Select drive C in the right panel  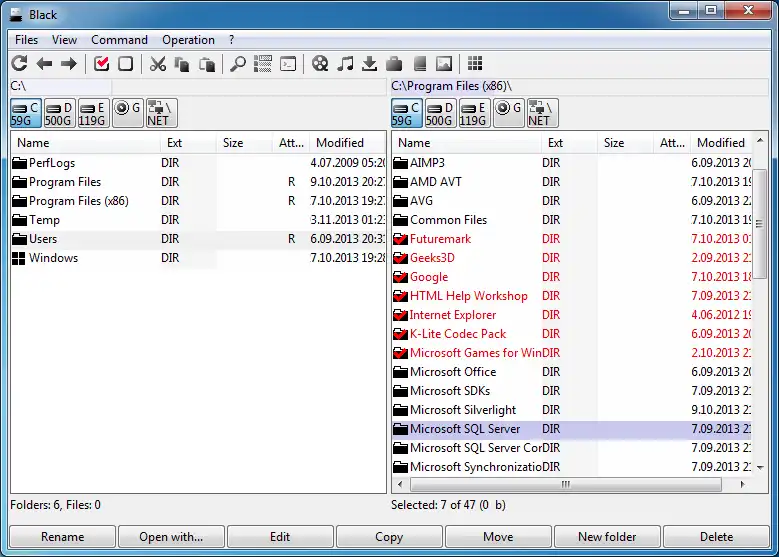point(407,113)
